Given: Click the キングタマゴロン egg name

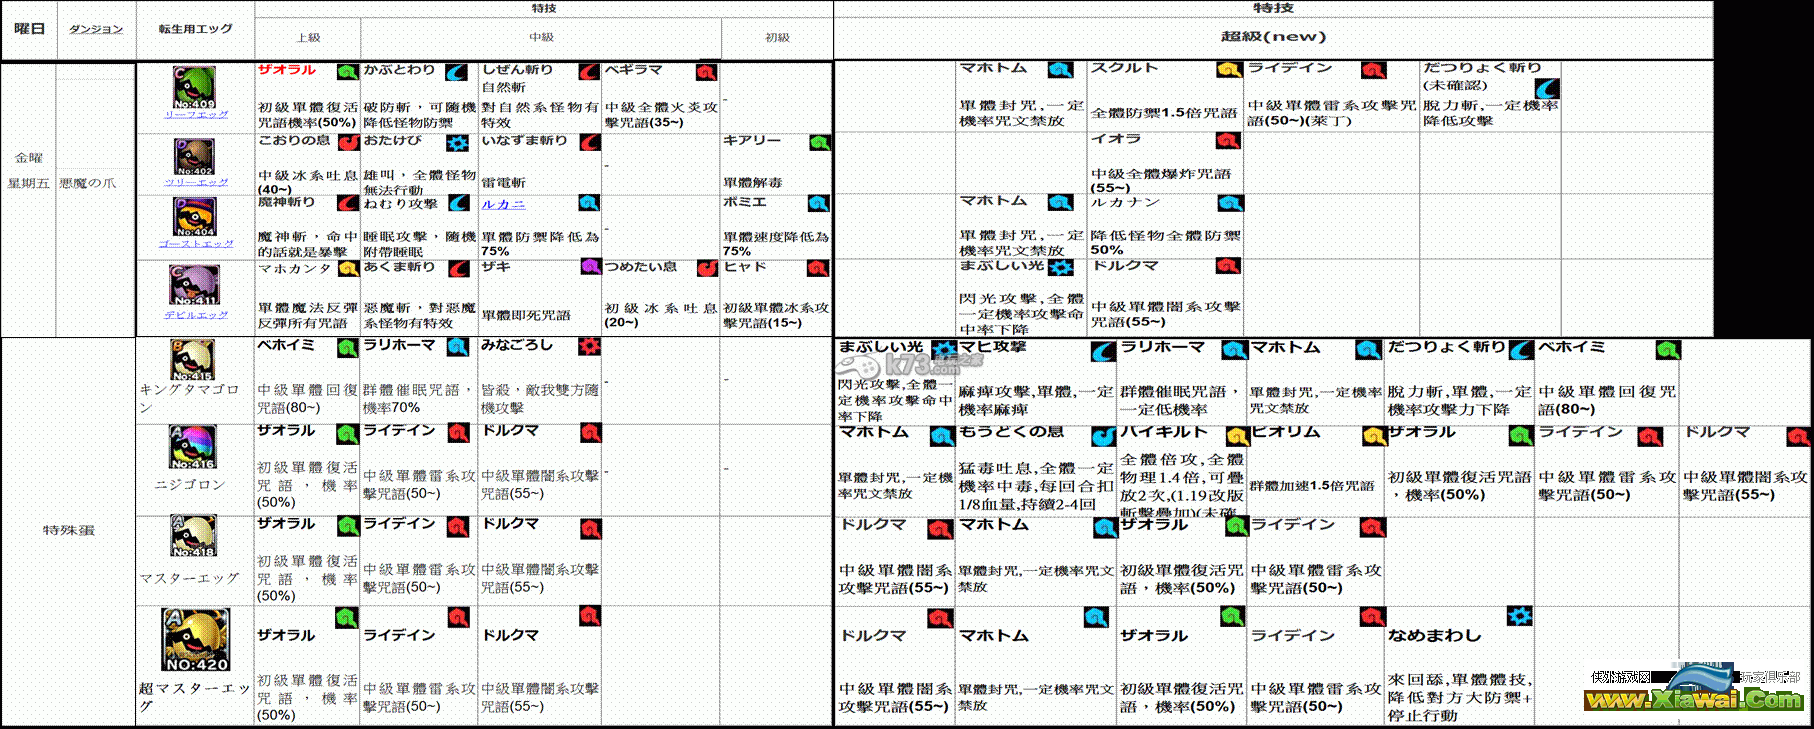Looking at the screenshot, I should (189, 398).
